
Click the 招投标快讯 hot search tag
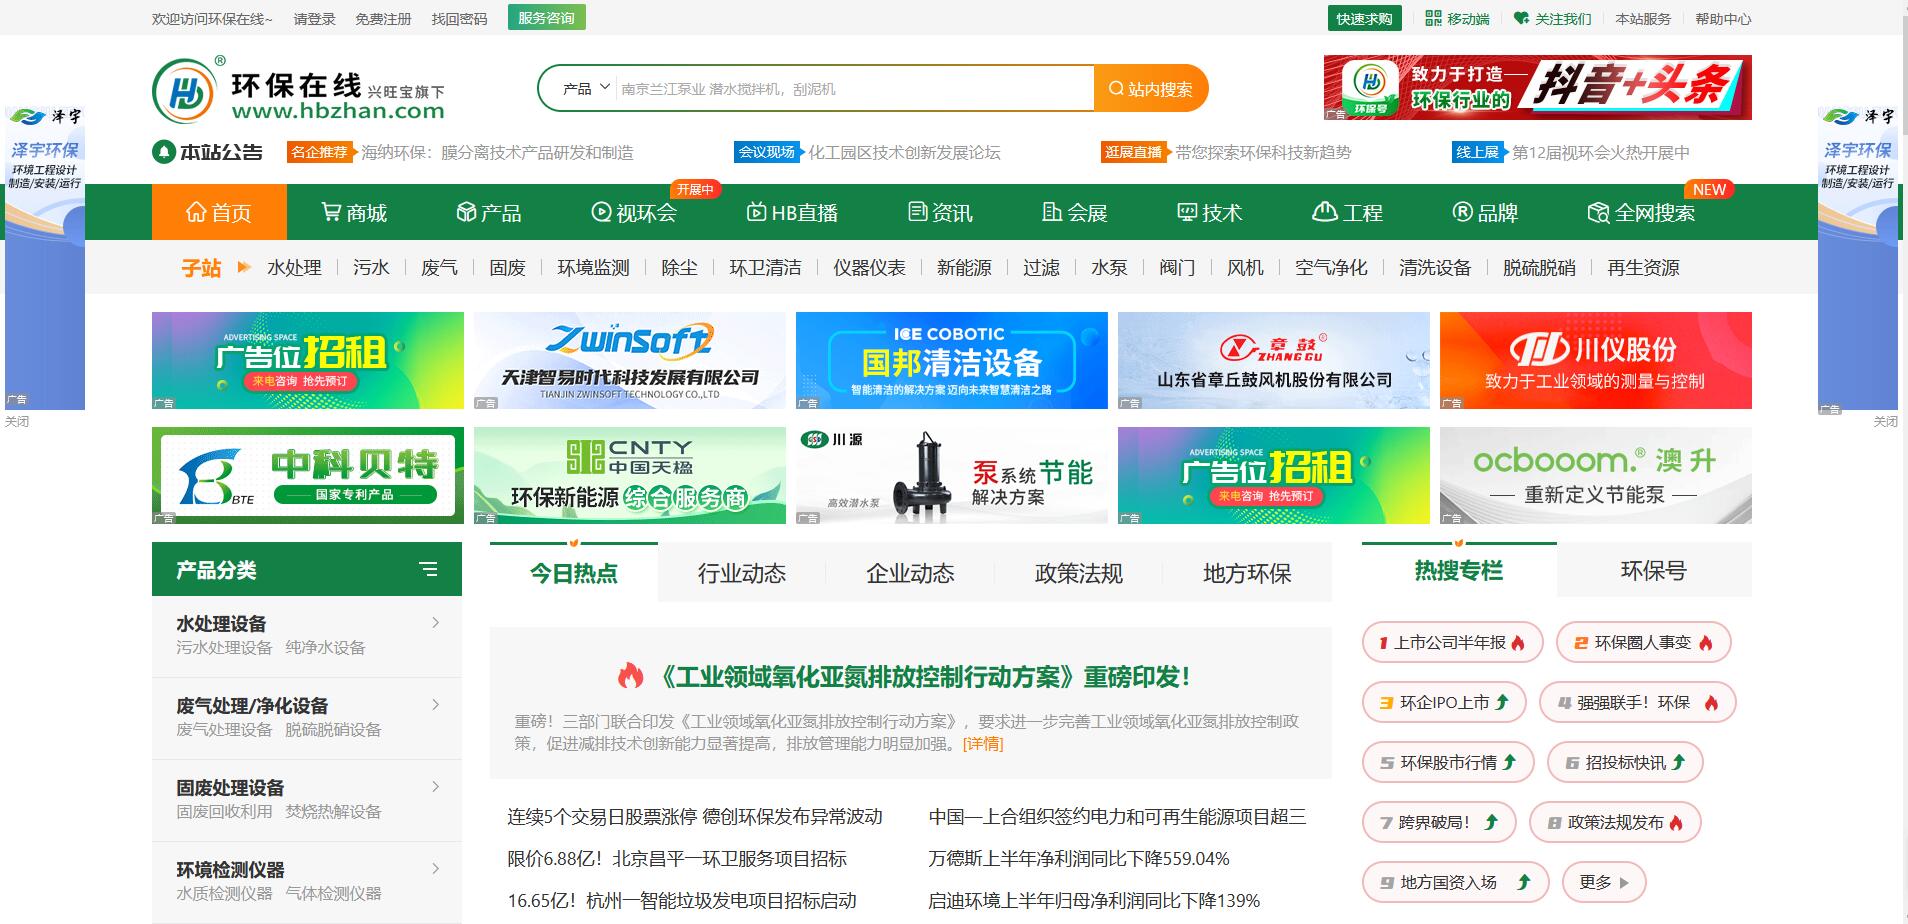click(x=1625, y=762)
